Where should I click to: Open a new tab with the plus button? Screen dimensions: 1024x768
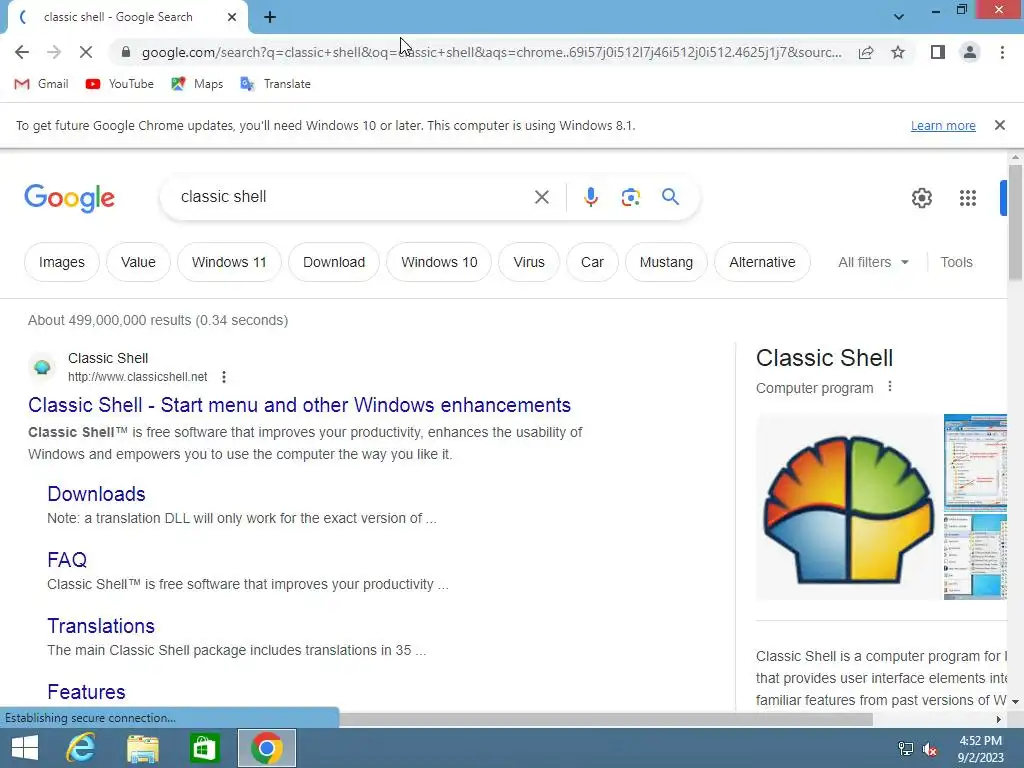point(270,18)
